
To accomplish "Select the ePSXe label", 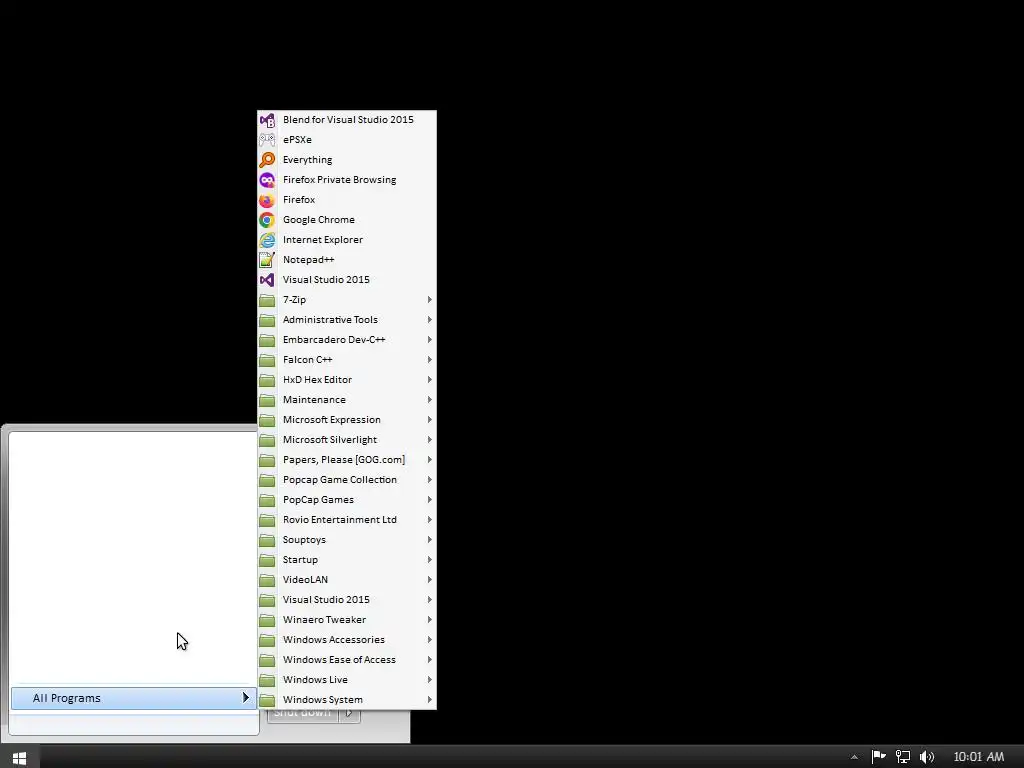I will [x=297, y=140].
